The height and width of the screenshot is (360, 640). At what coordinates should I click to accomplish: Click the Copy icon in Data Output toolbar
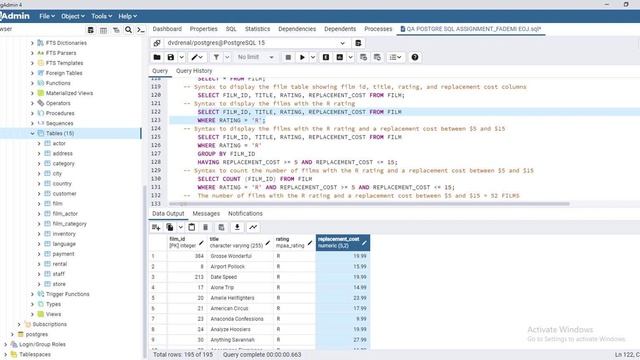click(170, 227)
